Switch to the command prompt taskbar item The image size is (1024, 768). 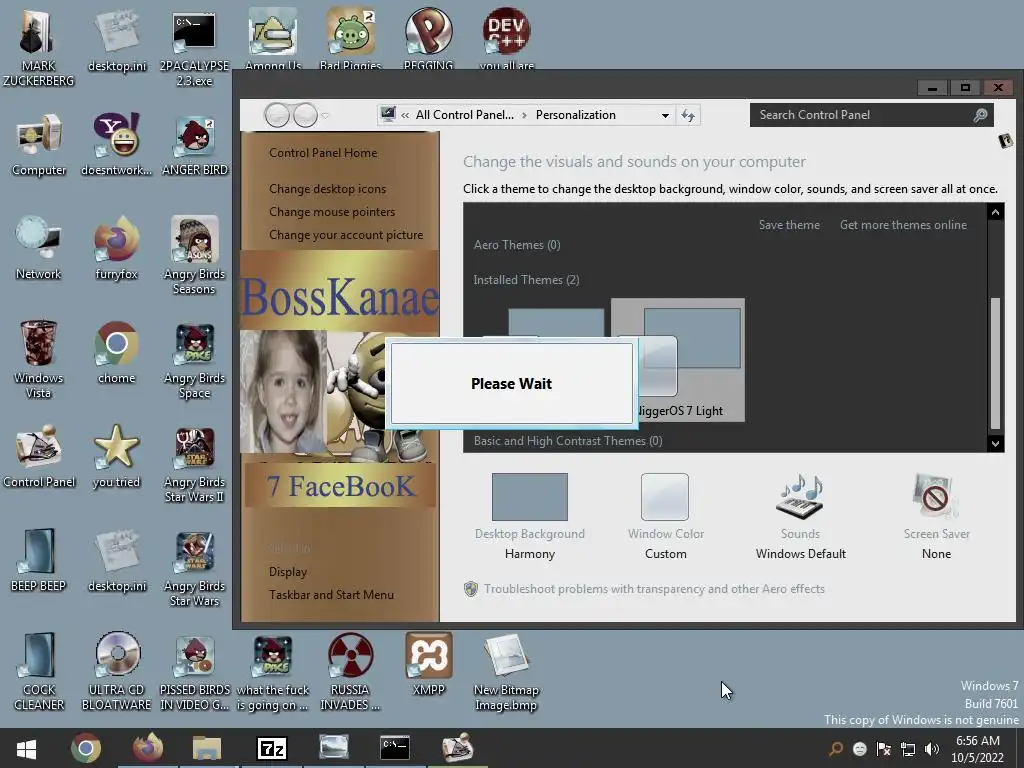tap(395, 748)
